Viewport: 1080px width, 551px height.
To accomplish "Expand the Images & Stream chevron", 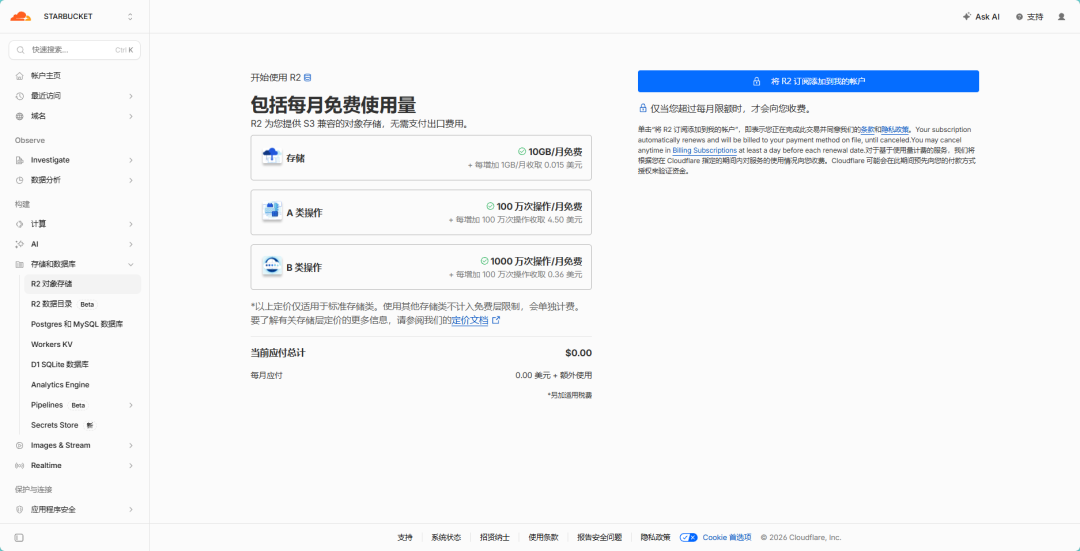I will 131,446.
